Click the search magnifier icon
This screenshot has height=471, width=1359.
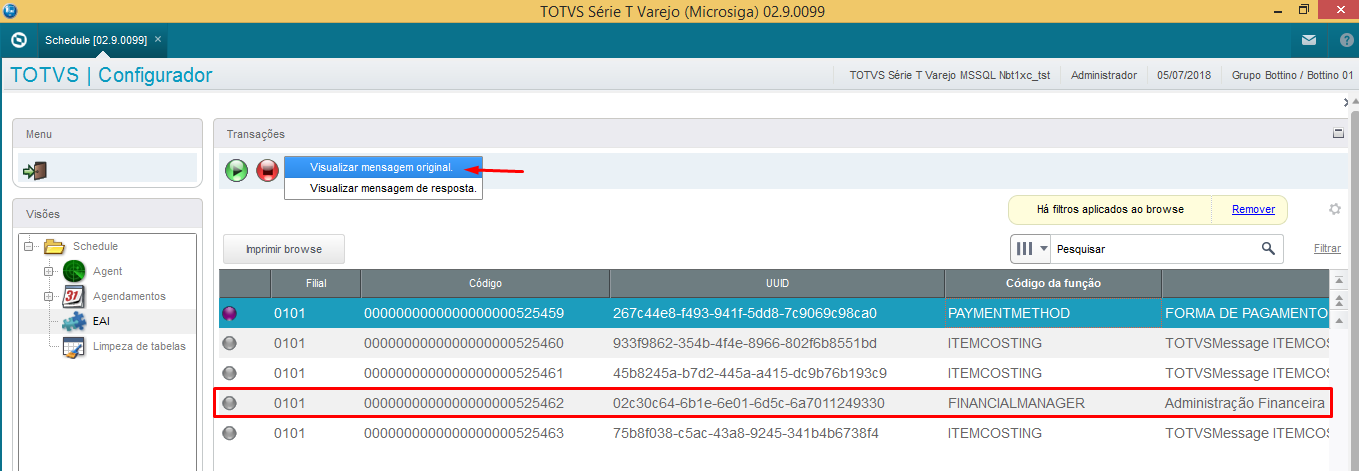1268,248
